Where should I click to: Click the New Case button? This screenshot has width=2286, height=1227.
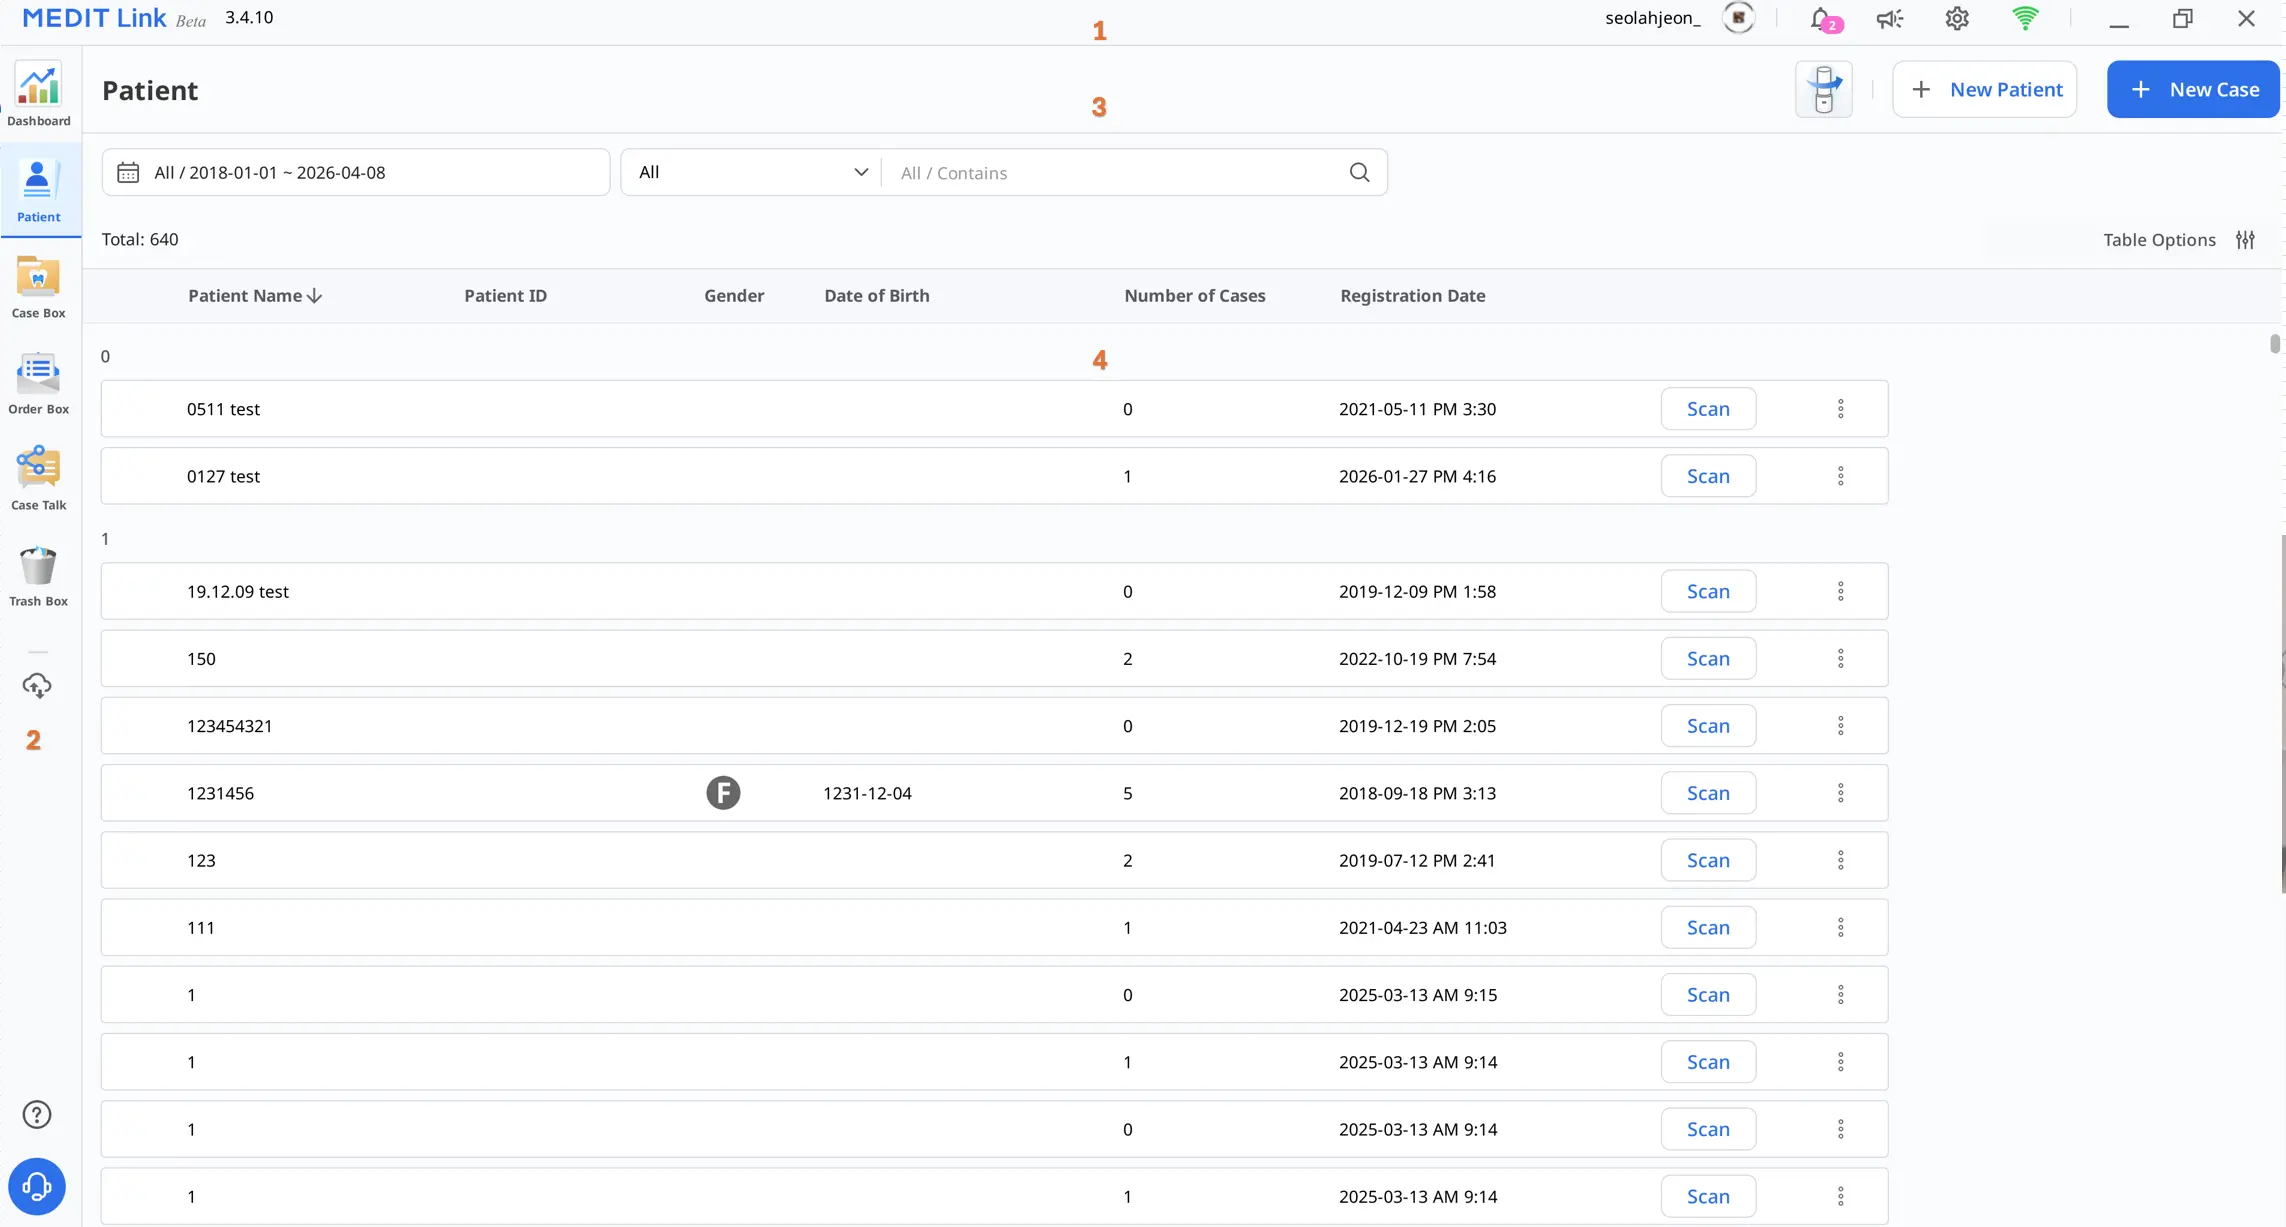click(x=2193, y=90)
